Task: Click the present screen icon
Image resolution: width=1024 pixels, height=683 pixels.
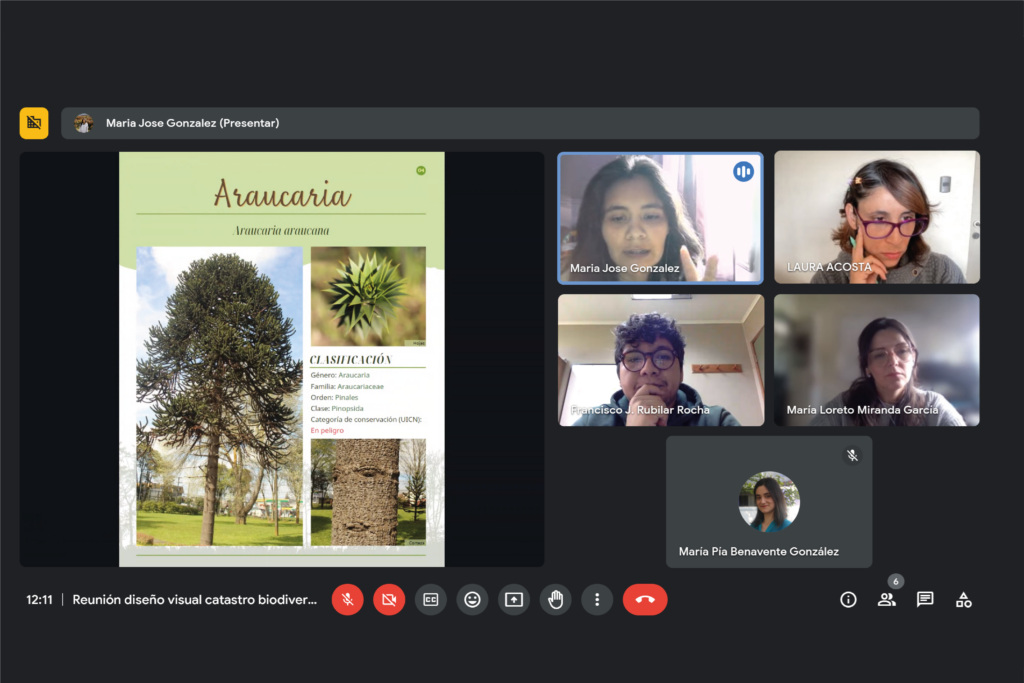Action: tap(514, 600)
